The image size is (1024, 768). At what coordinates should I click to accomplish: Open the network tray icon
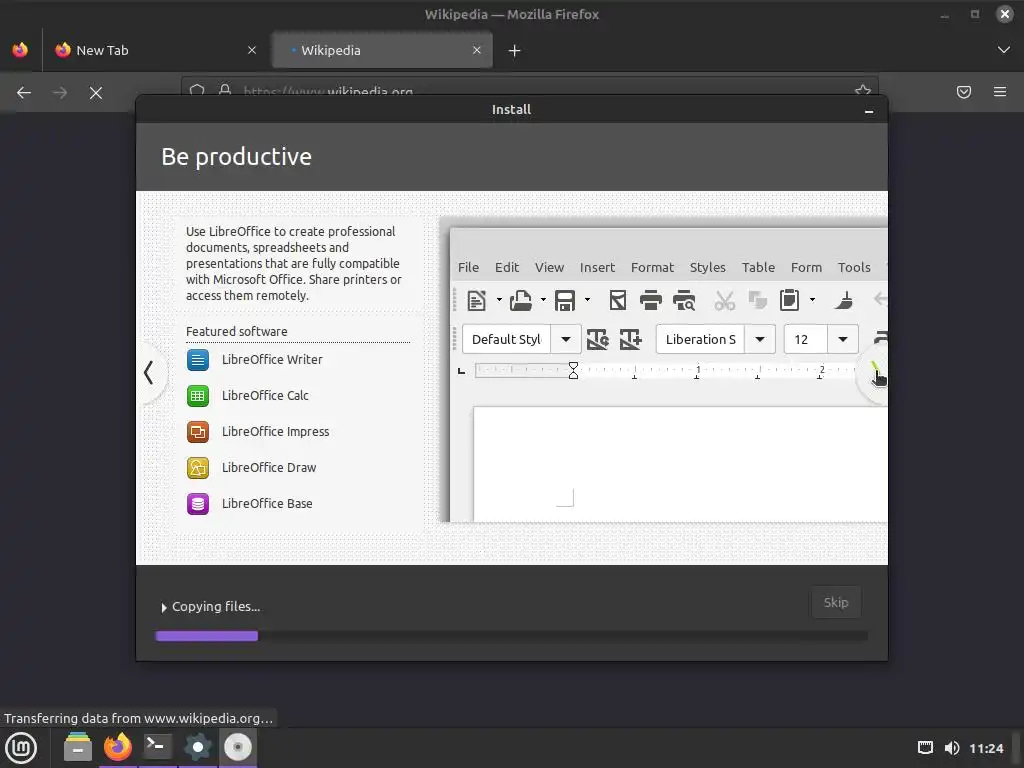pyautogui.click(x=925, y=748)
